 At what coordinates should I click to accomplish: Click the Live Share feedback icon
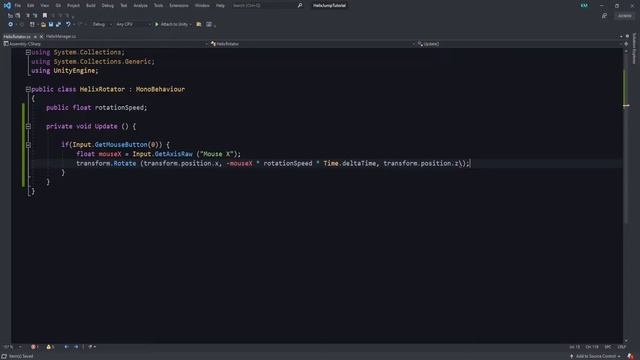[x=604, y=16]
